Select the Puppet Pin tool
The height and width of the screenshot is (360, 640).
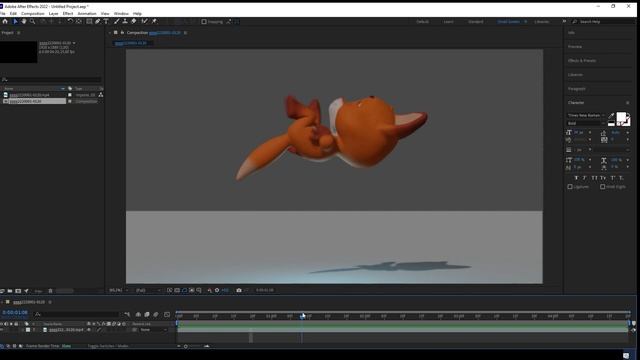[x=154, y=21]
